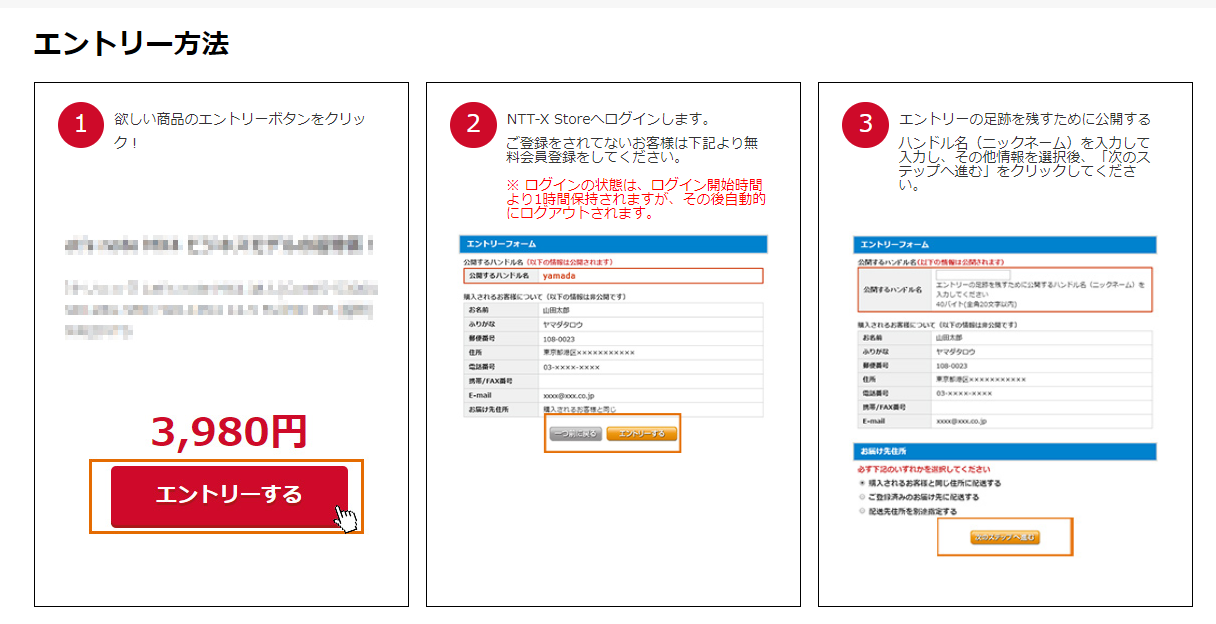Select 購入されるお客様と同じ住所に配送する radio option
1216x624 pixels.
click(x=864, y=483)
